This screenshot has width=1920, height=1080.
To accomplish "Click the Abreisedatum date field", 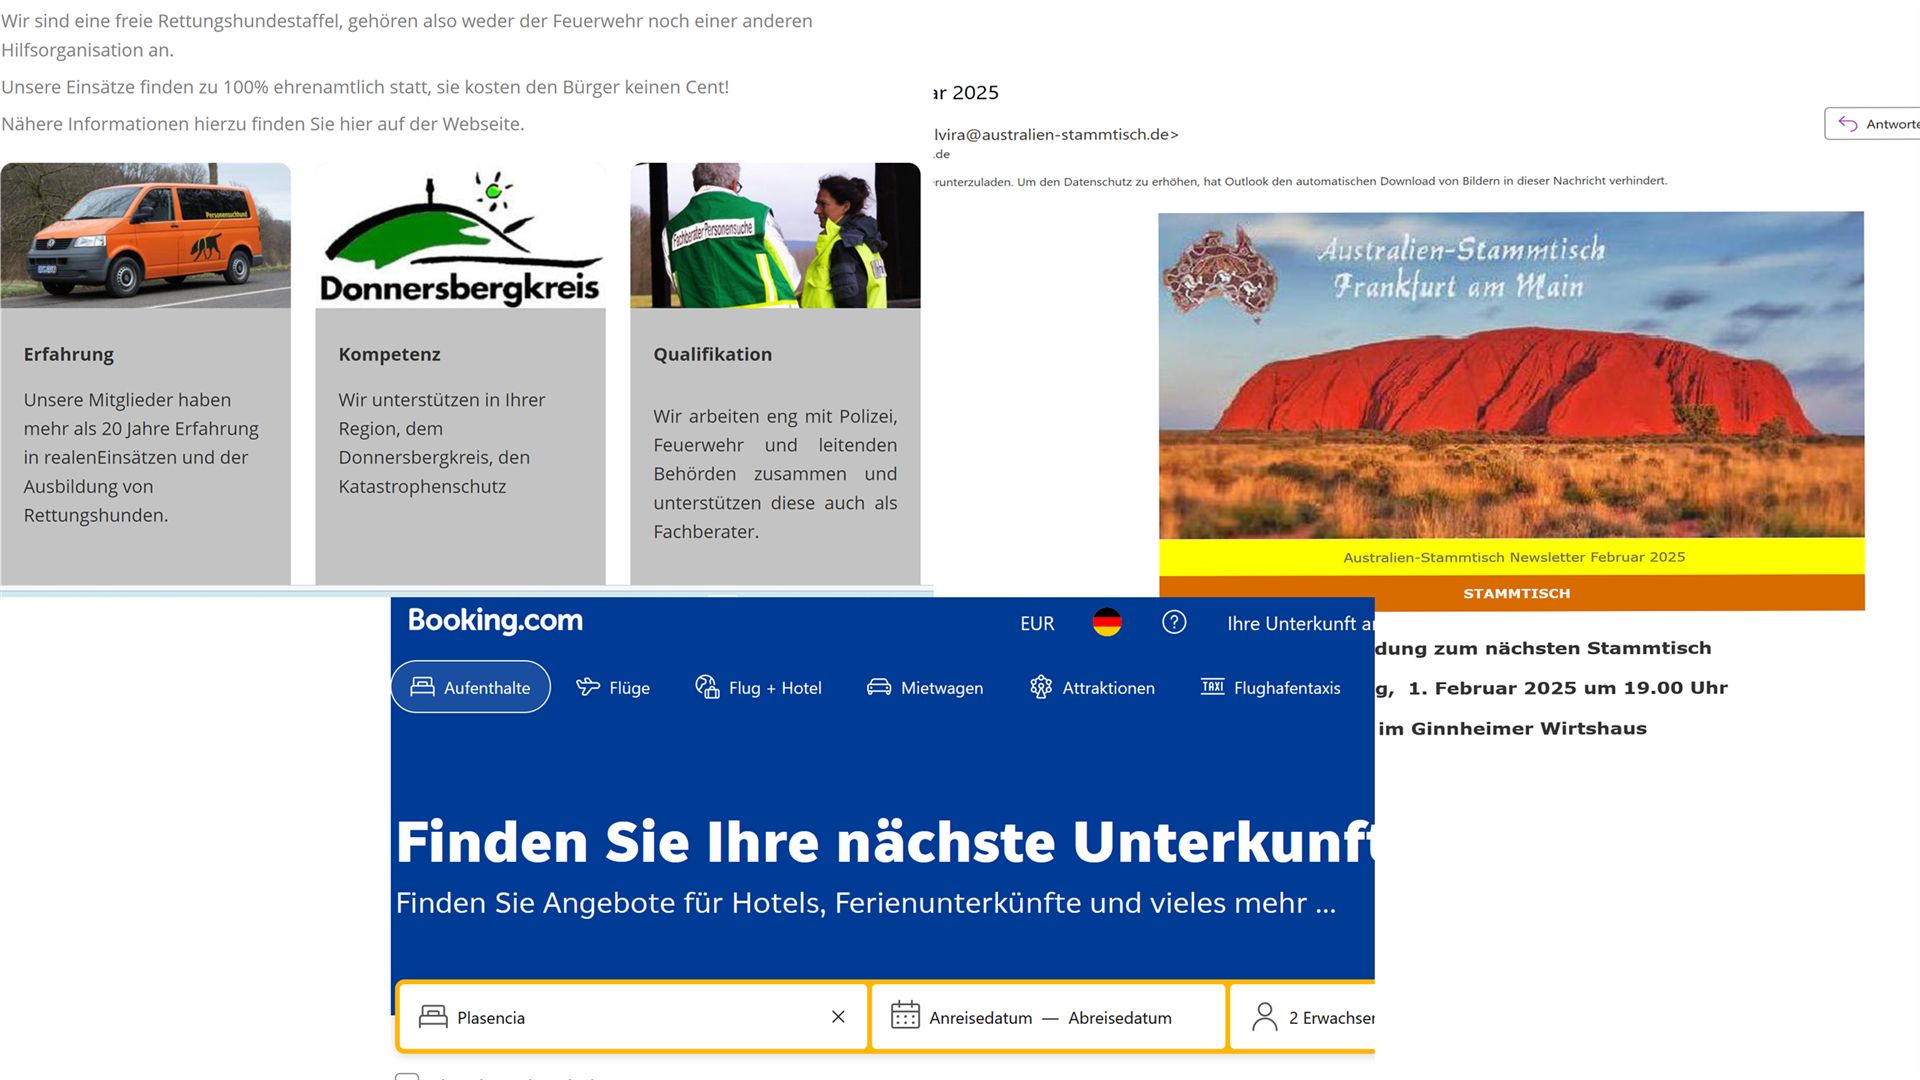I will 1120,1017.
